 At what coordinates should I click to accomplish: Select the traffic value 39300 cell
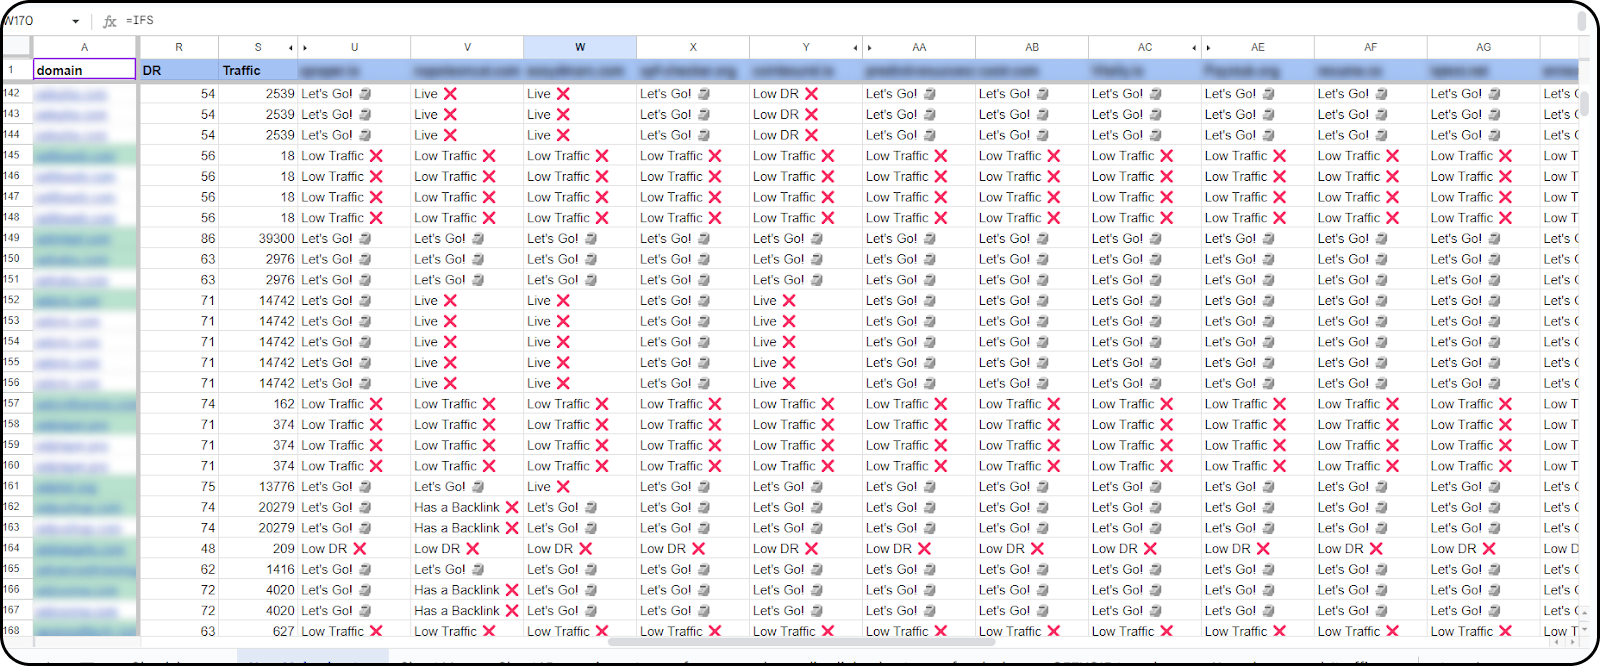tap(258, 239)
